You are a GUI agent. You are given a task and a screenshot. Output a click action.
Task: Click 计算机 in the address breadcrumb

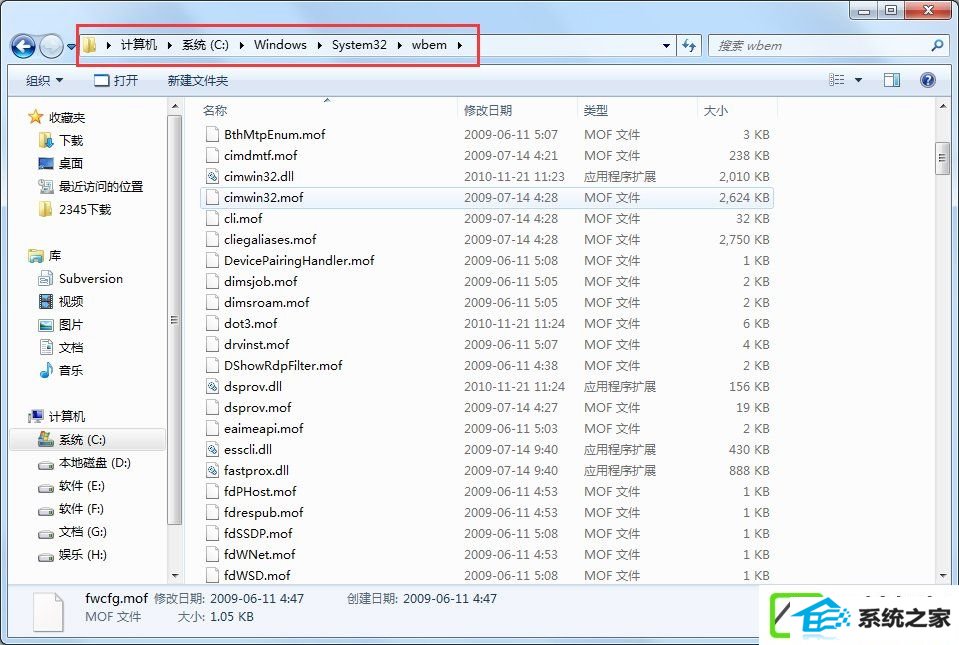pos(139,45)
